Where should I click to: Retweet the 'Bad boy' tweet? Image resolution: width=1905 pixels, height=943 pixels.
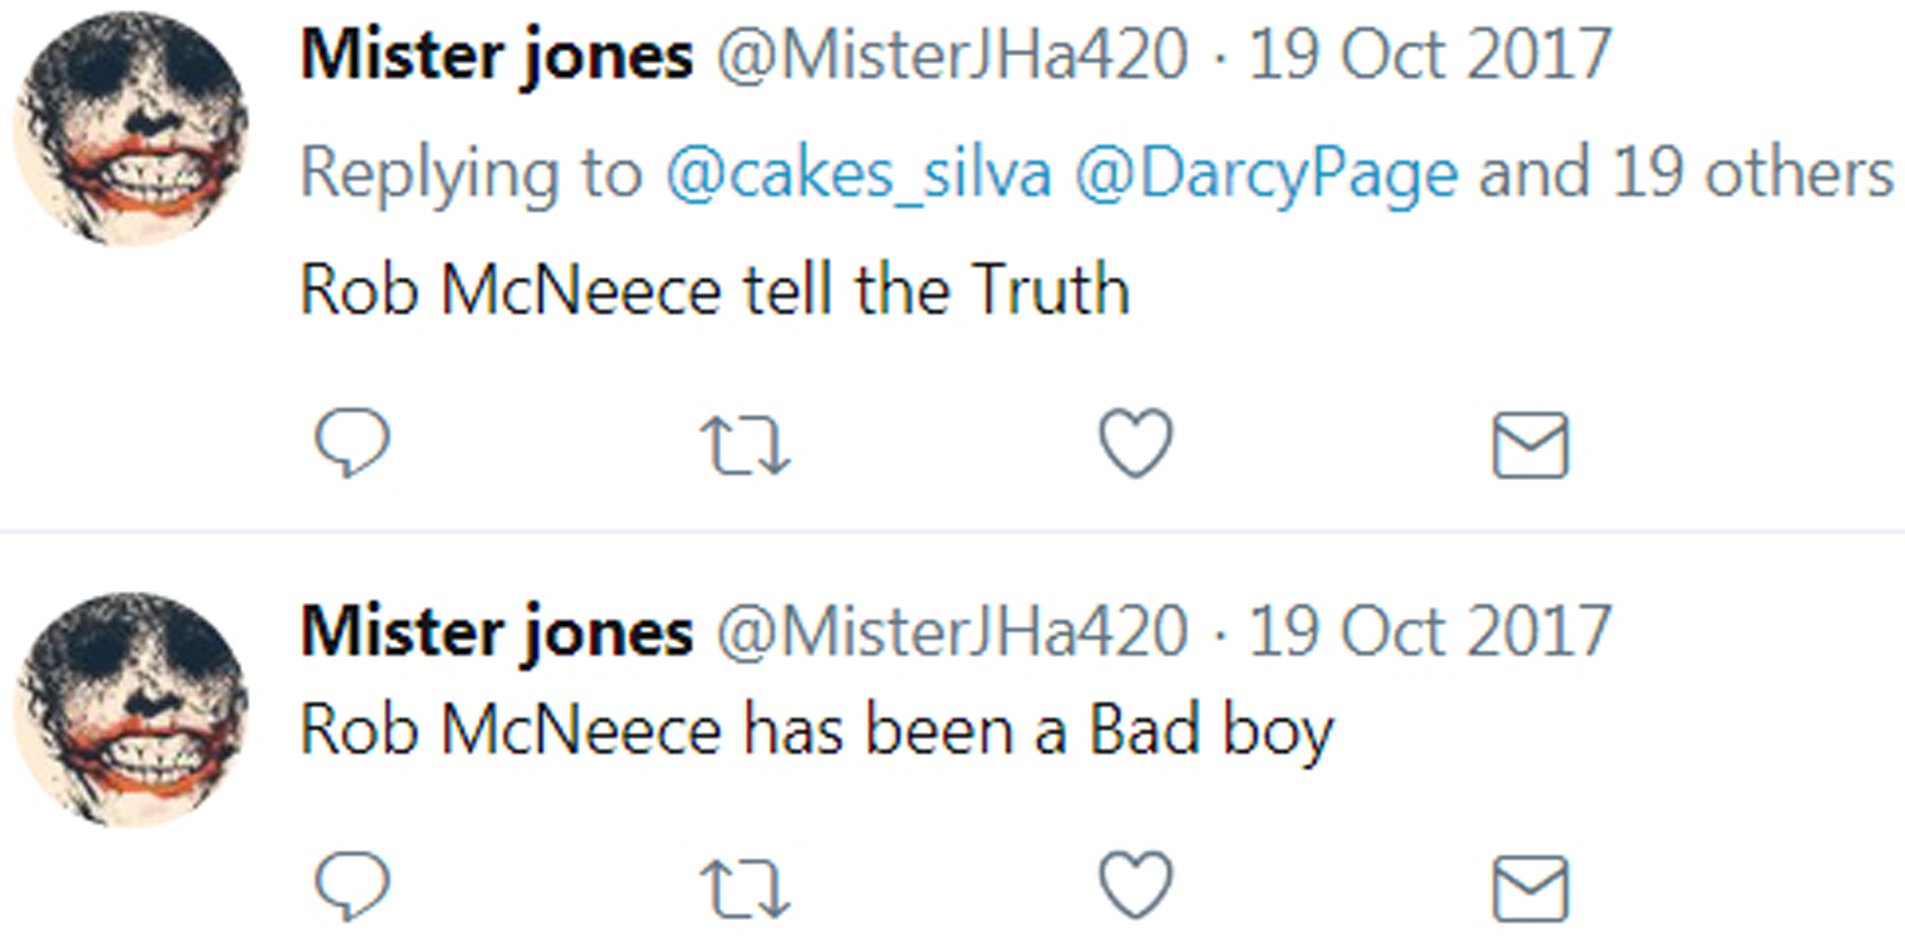pyautogui.click(x=745, y=889)
